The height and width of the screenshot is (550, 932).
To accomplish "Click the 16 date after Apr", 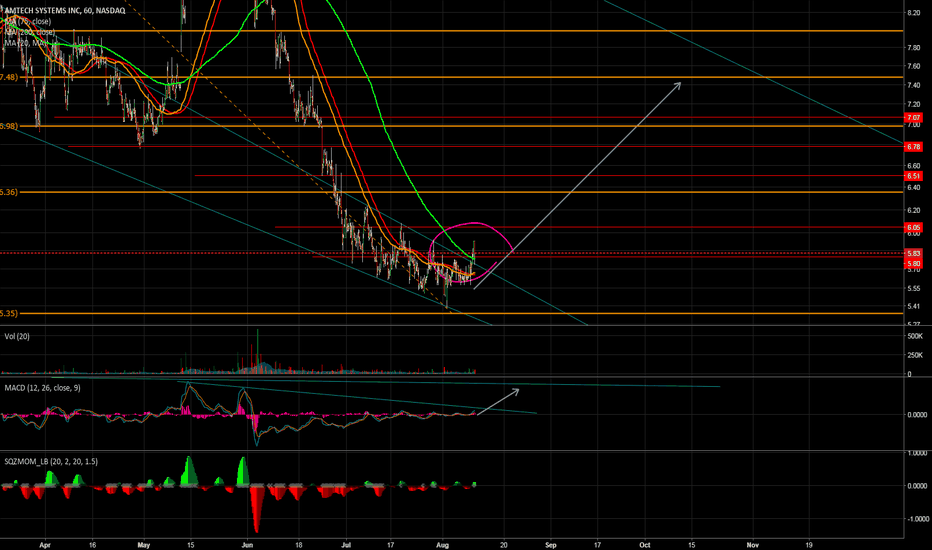I will [92, 545].
